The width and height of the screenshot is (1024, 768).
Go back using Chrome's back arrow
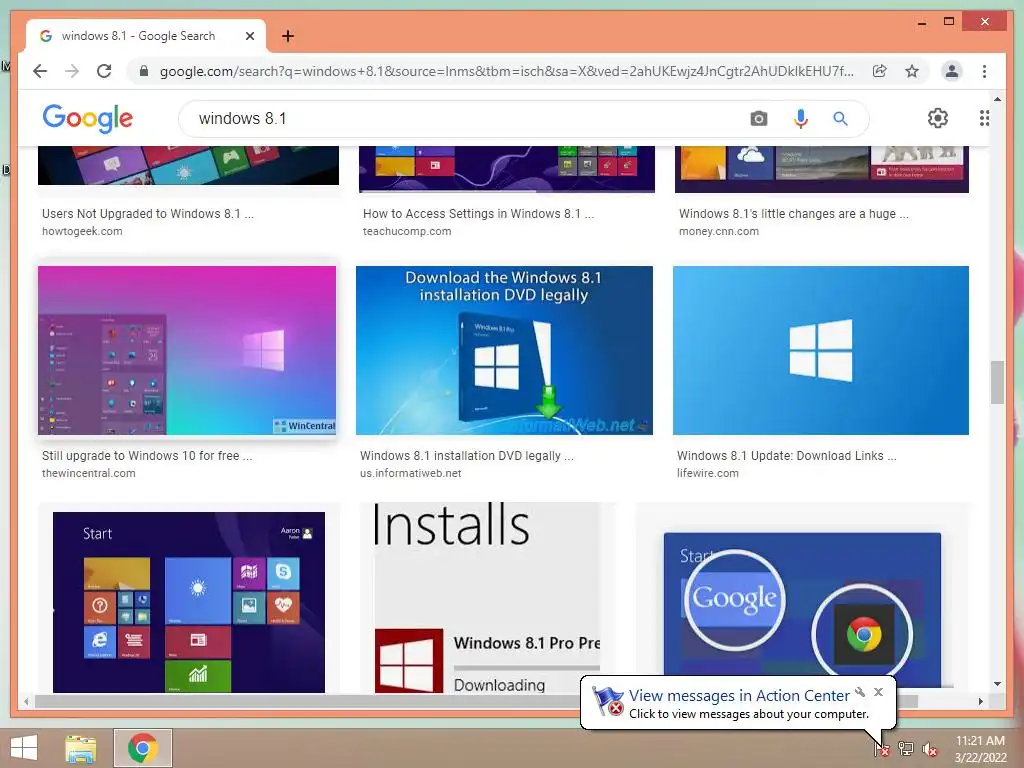[40, 71]
